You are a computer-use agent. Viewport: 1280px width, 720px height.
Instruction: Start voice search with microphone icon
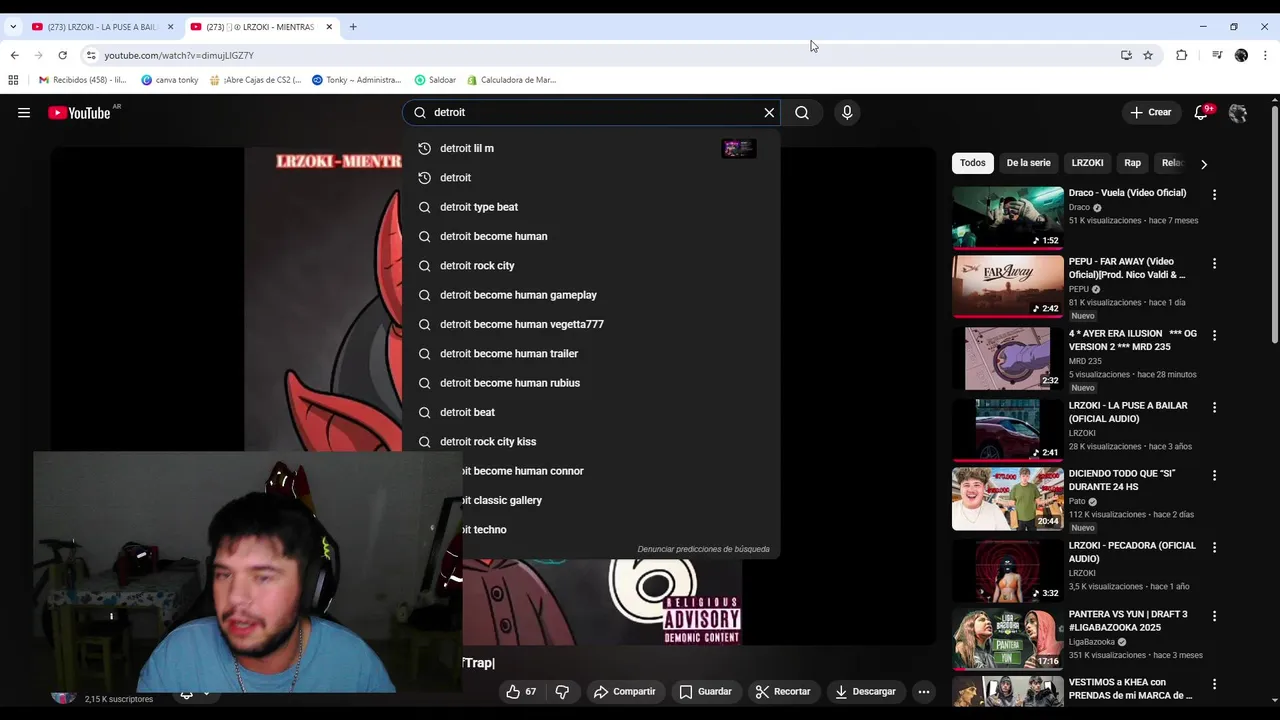[x=847, y=113]
